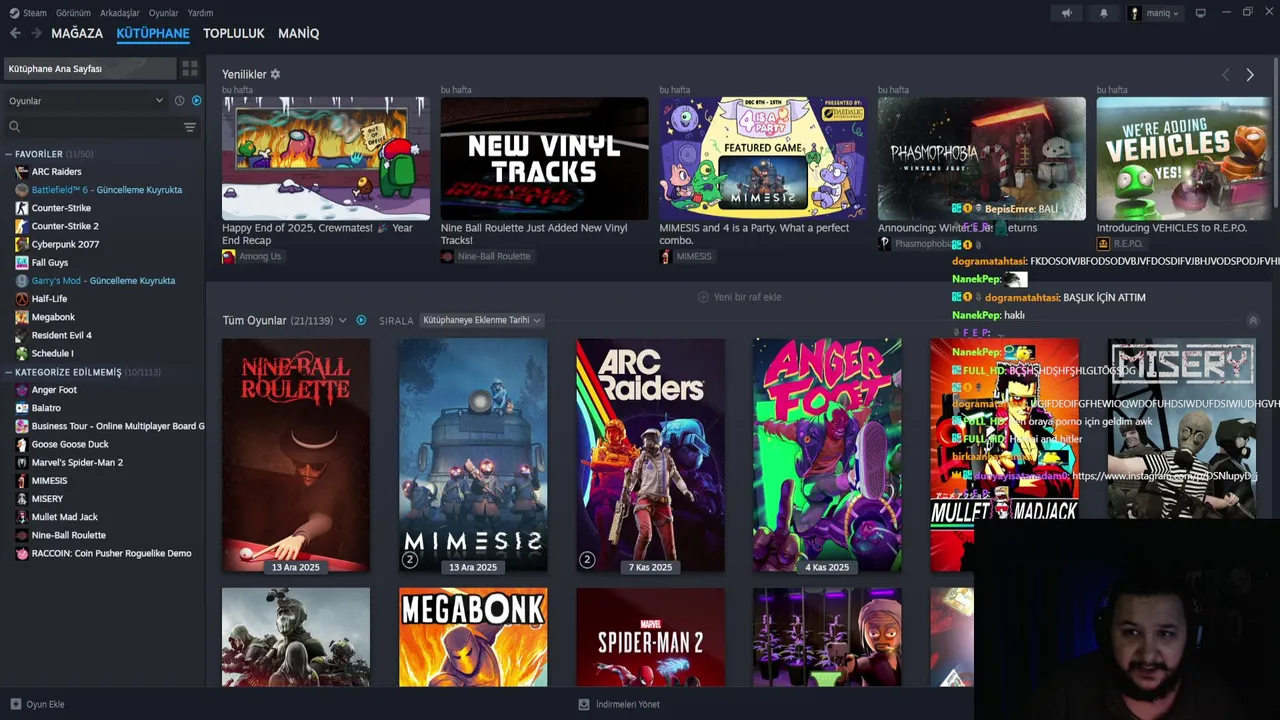Go back with the navigation back arrow
This screenshot has height=720, width=1280.
point(15,33)
